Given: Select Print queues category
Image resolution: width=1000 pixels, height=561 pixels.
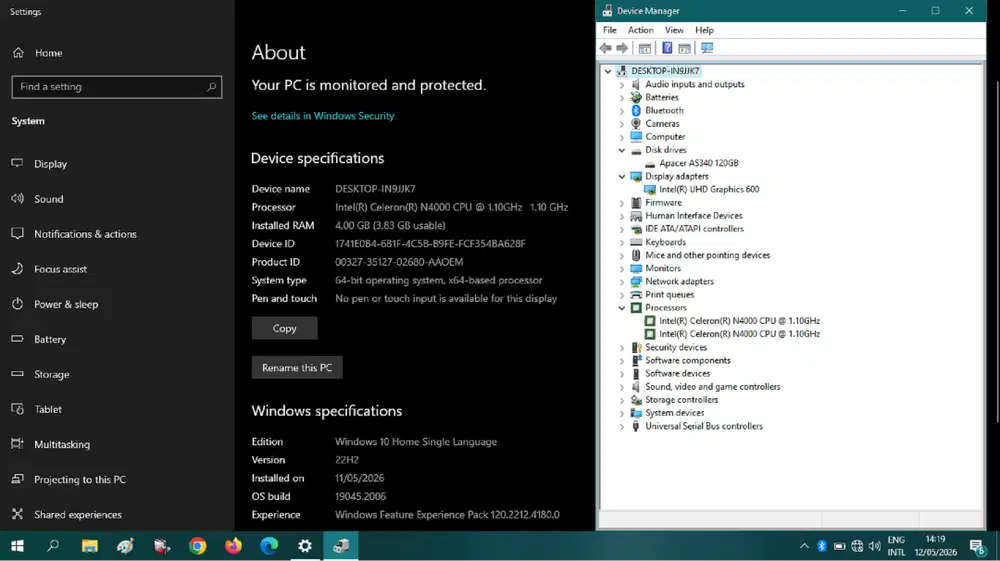Looking at the screenshot, I should [669, 295].
